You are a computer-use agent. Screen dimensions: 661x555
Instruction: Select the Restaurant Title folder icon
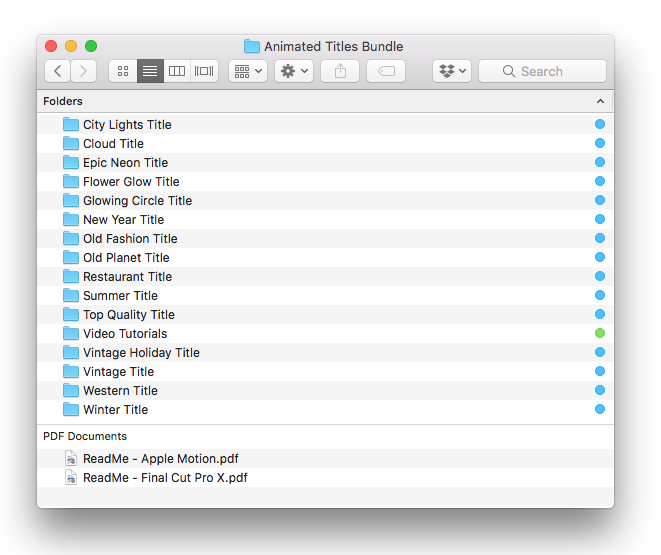(71, 276)
